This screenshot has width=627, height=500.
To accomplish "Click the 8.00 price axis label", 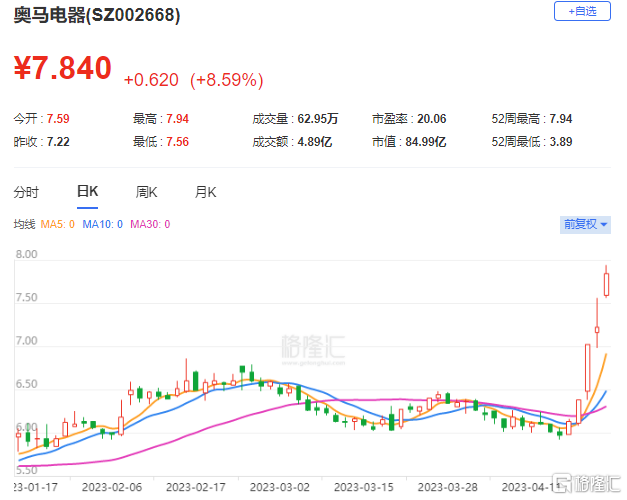I will 26,254.
